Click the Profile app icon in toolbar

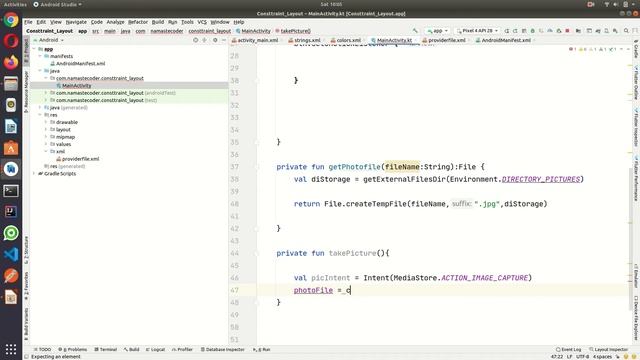[x=550, y=31]
